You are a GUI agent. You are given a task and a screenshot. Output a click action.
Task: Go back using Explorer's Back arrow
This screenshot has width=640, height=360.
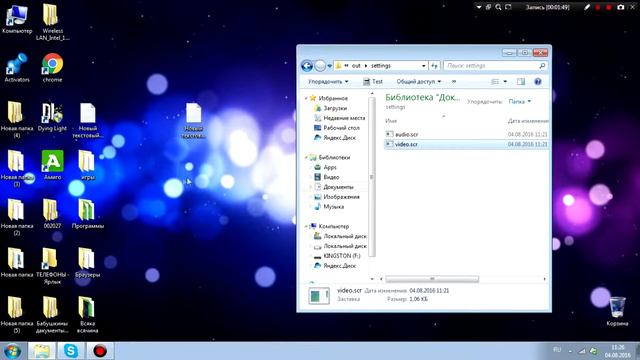coord(307,65)
